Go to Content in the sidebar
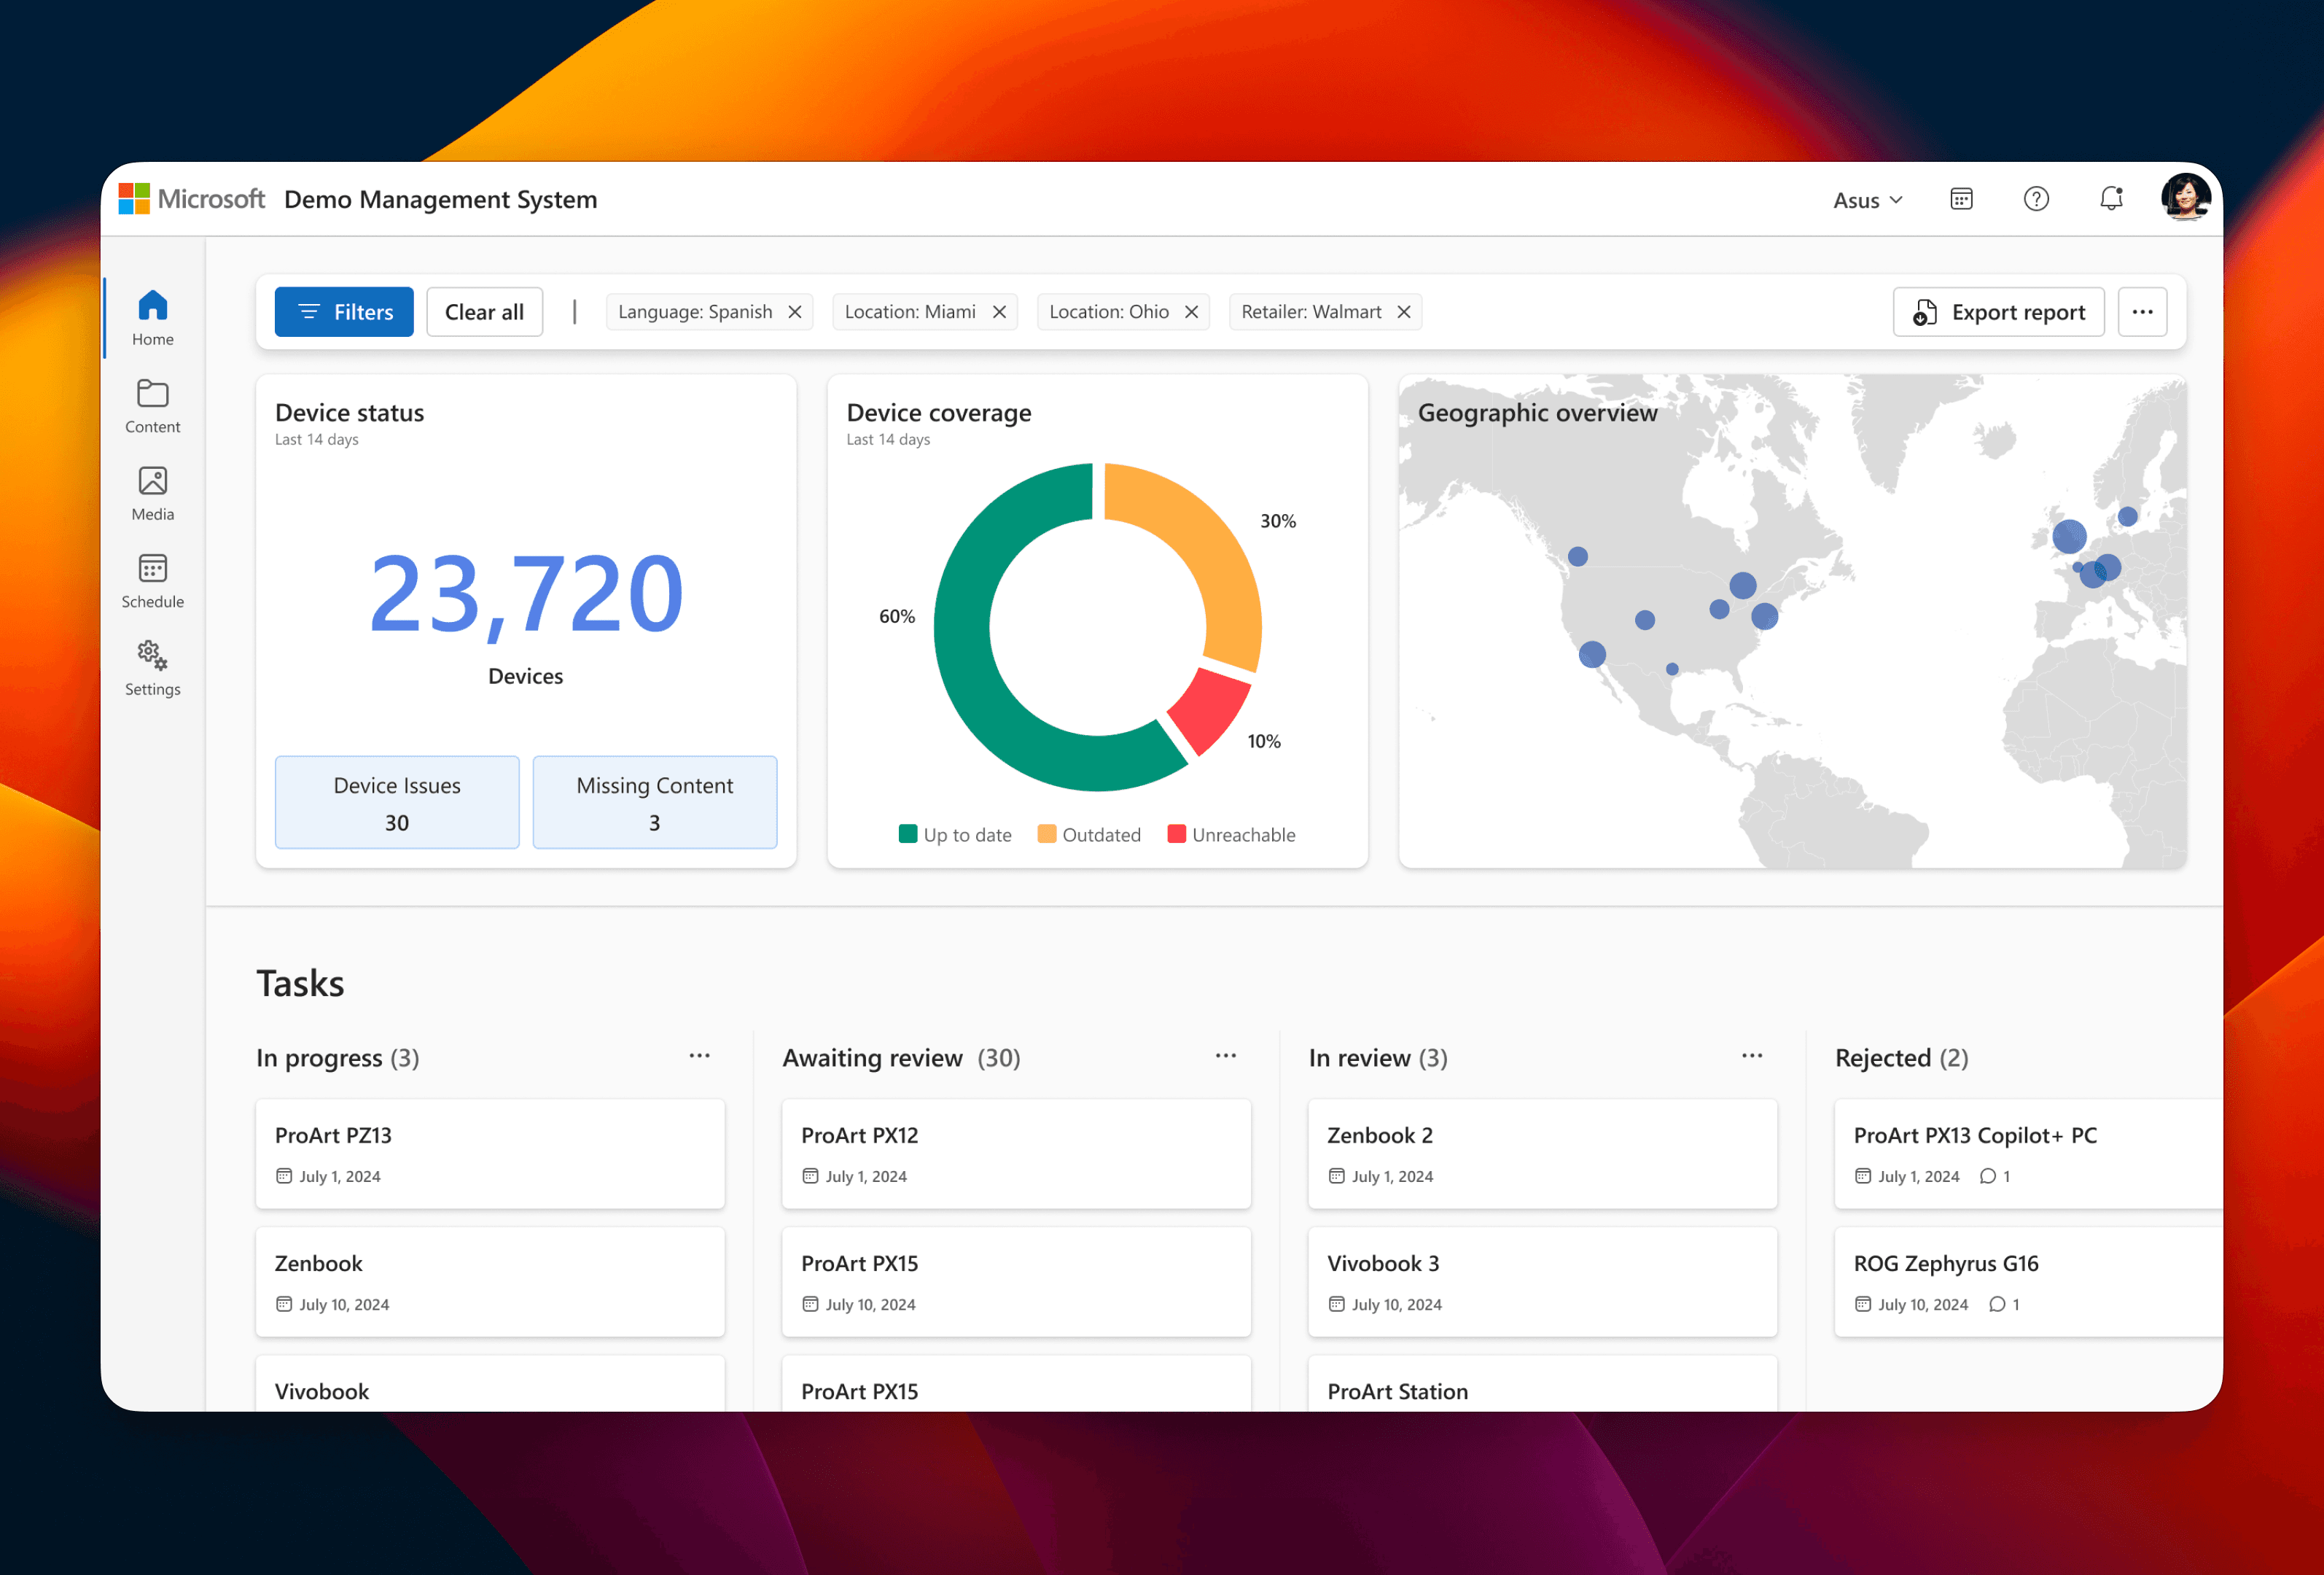The image size is (2324, 1575). pos(152,405)
